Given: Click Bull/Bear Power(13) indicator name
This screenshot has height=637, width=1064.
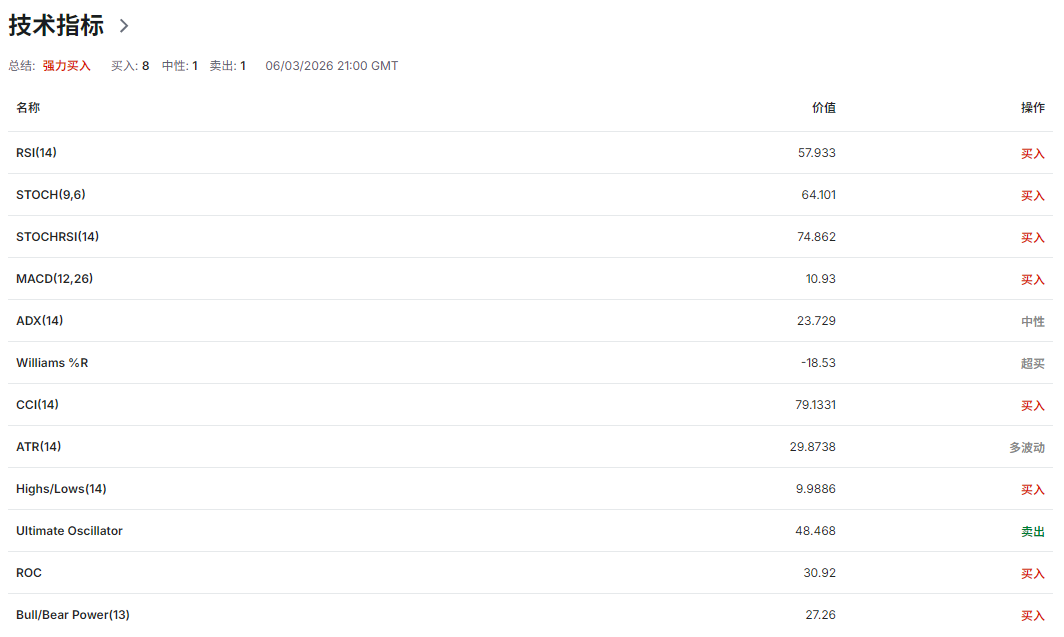Looking at the screenshot, I should click(73, 615).
